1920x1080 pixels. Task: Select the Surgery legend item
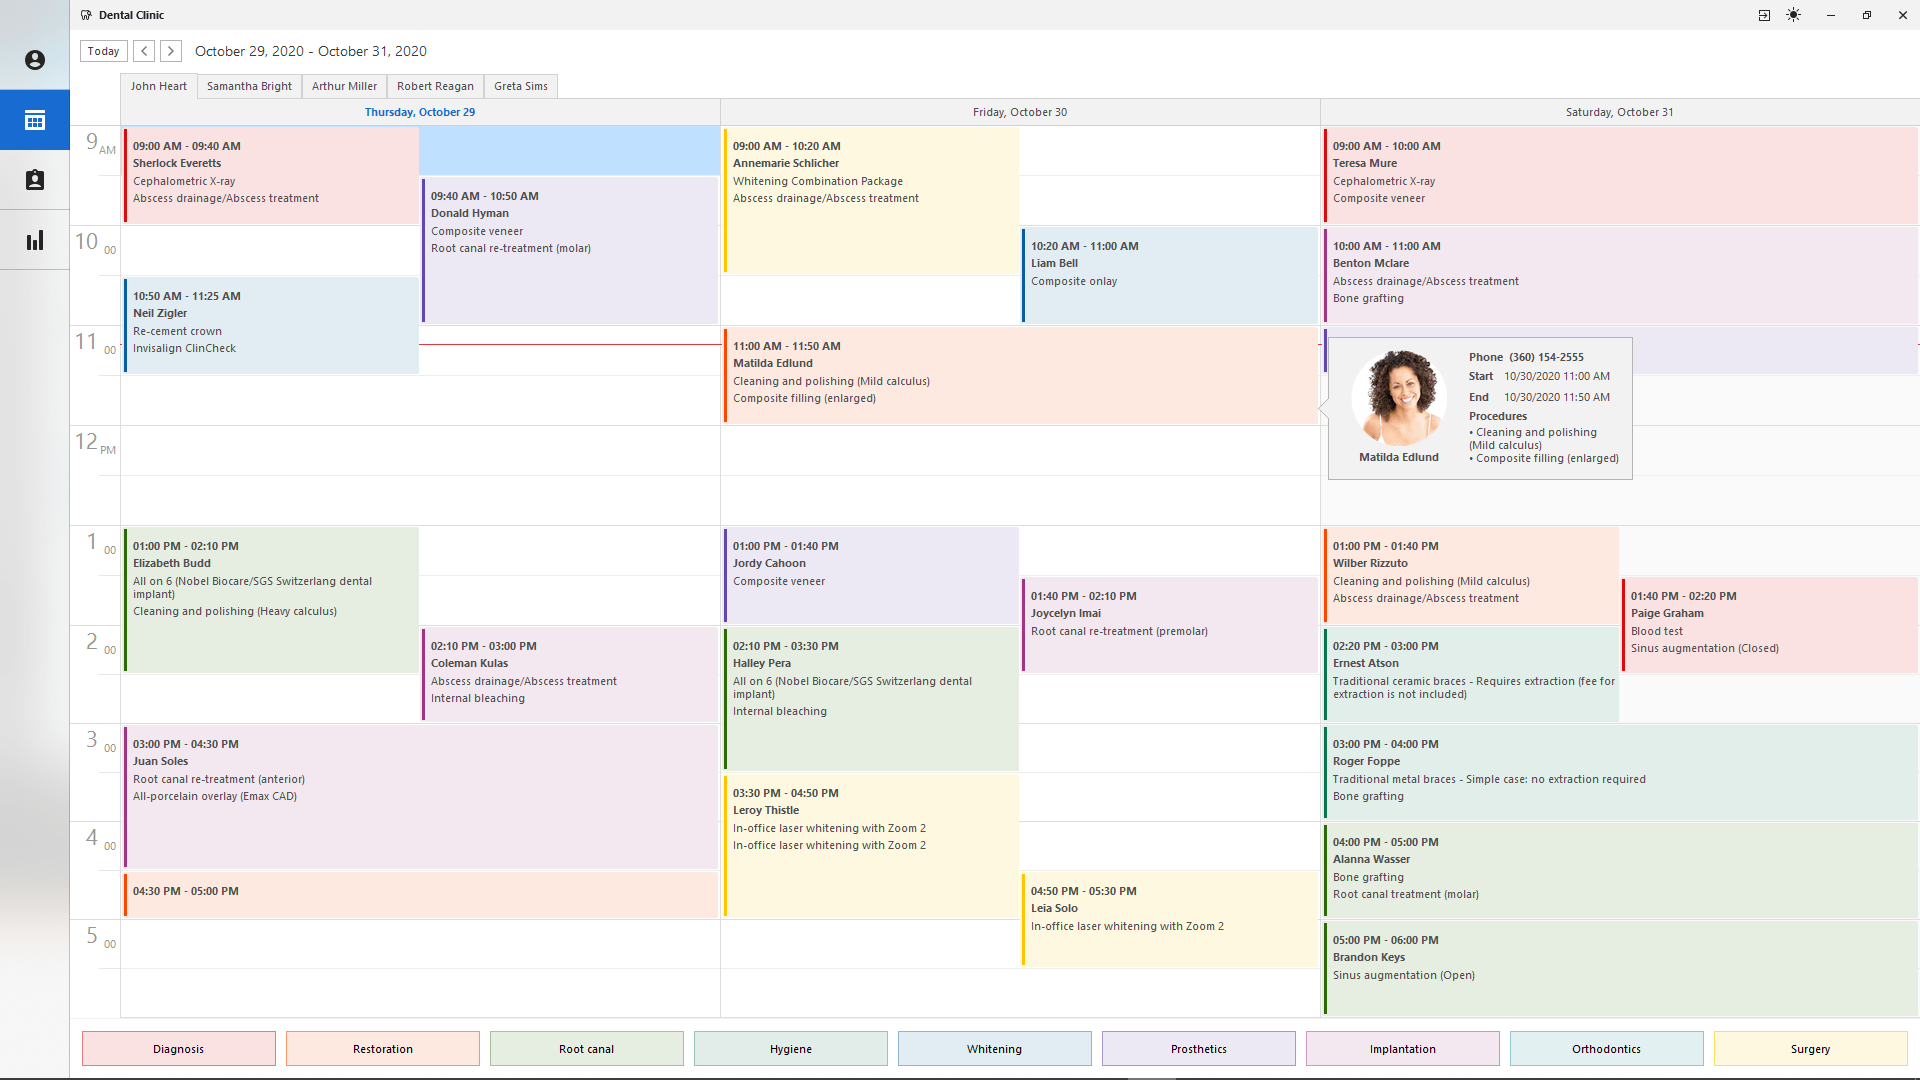(1810, 1048)
